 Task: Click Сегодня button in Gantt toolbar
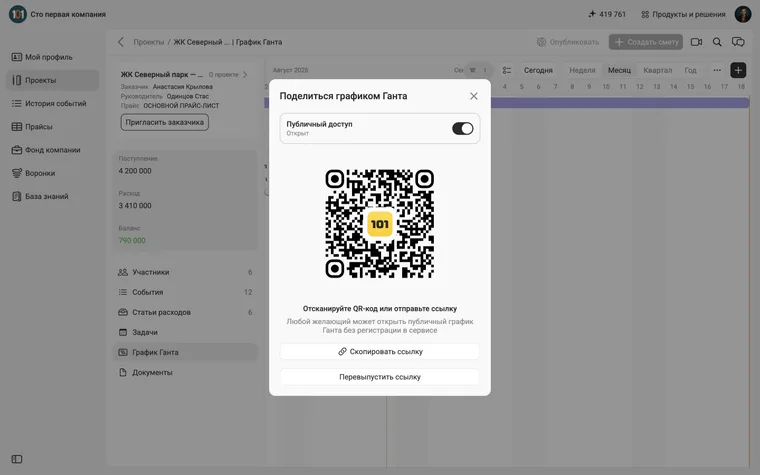(538, 70)
